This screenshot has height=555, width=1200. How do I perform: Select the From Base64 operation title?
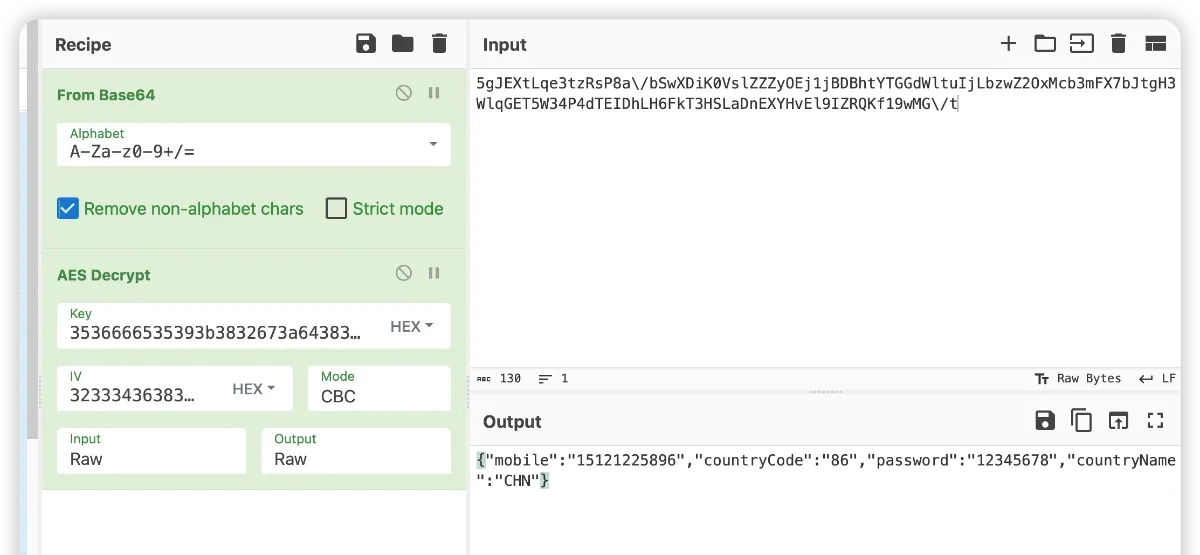tap(106, 95)
